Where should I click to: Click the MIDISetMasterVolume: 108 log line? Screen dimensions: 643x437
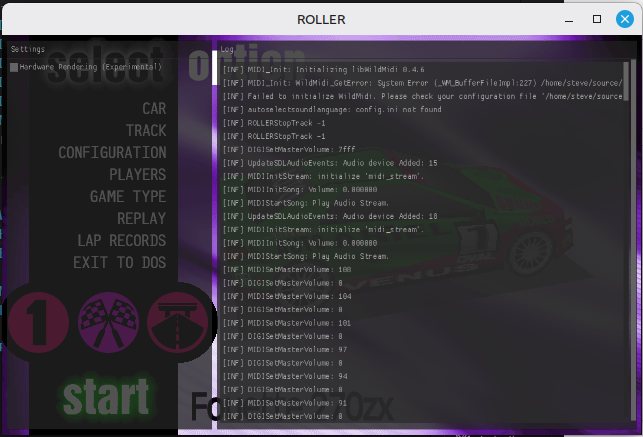click(x=287, y=270)
